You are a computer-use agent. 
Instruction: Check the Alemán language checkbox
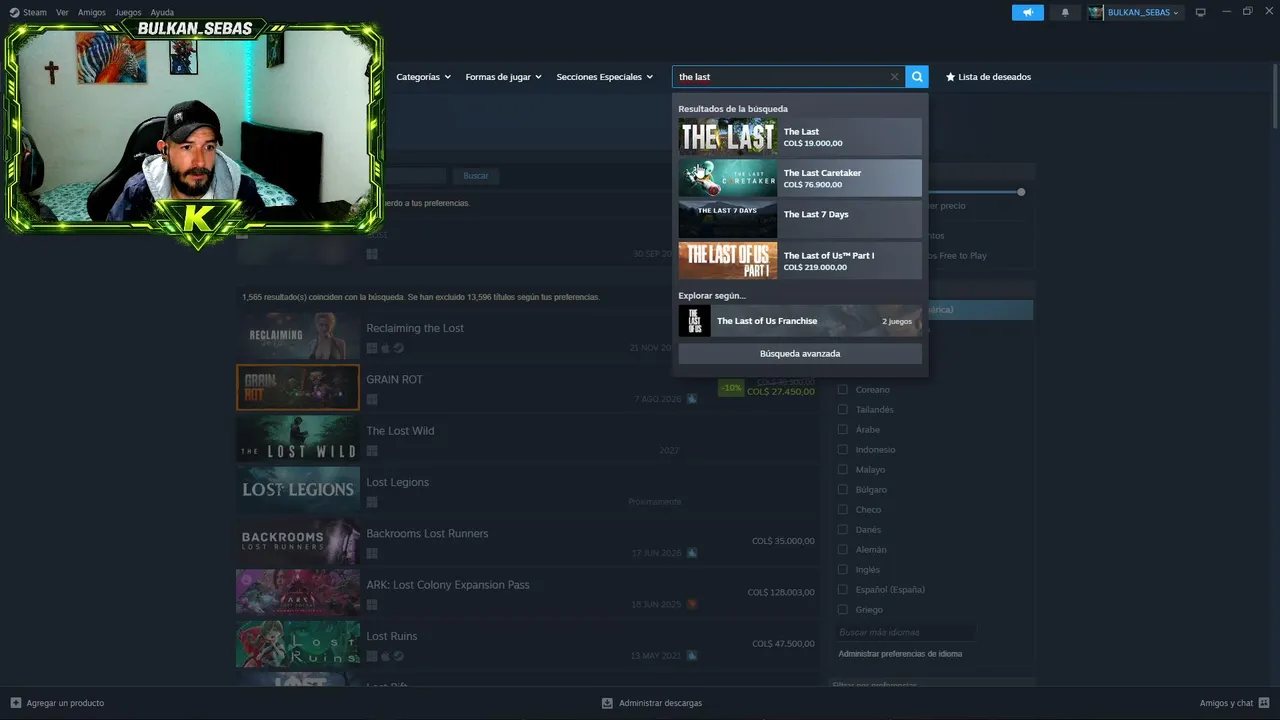[x=843, y=549]
